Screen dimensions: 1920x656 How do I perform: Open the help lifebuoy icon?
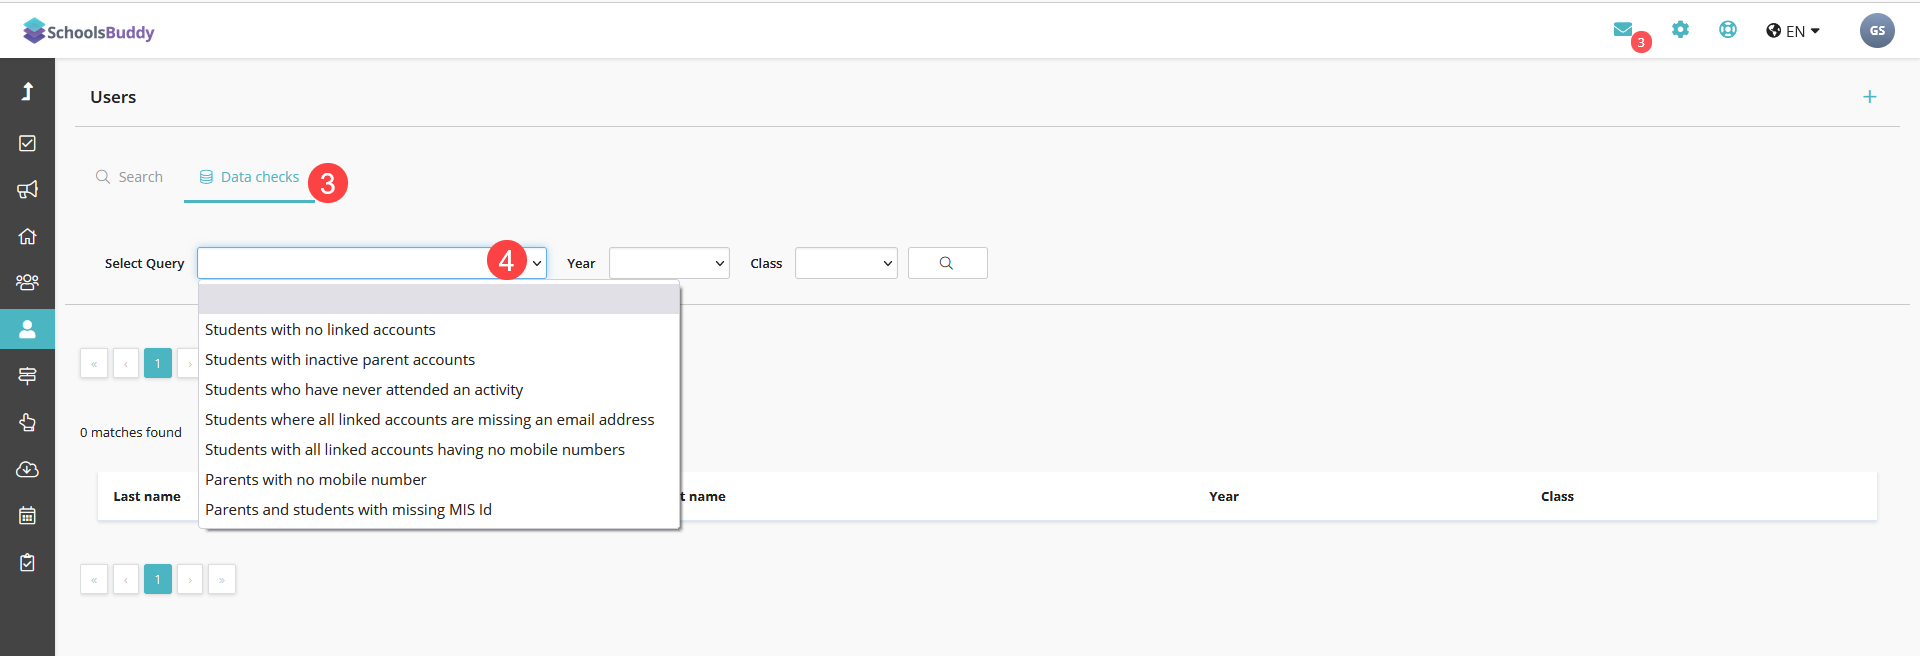coord(1728,30)
